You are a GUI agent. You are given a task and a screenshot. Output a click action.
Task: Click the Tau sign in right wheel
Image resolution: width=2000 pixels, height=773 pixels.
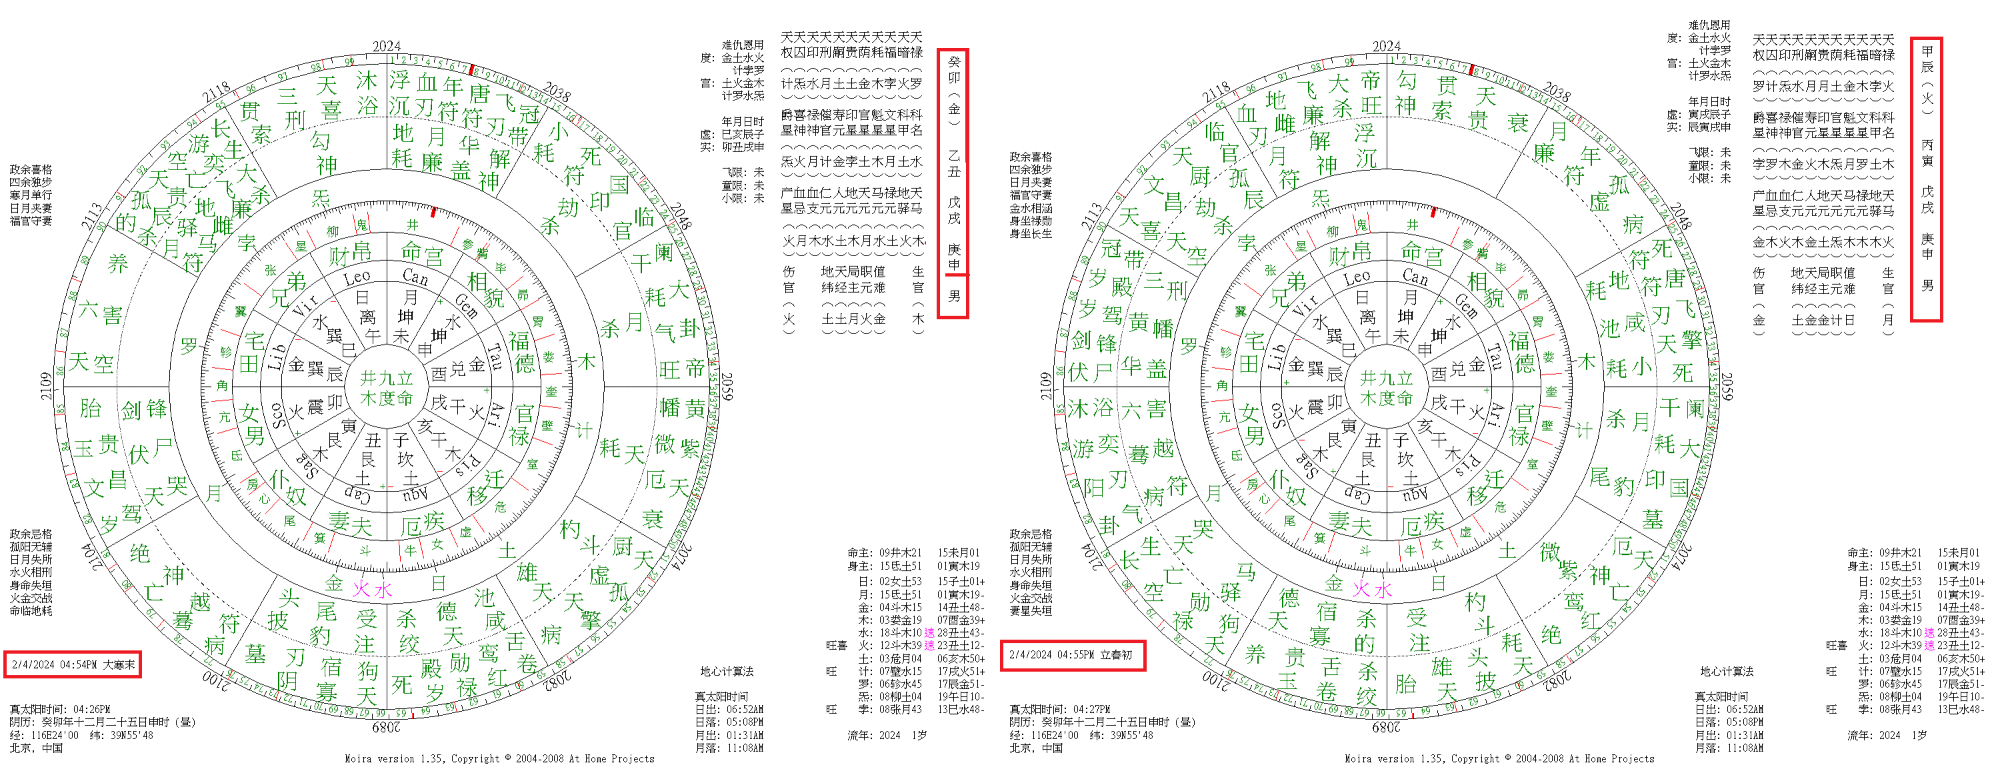(x=1496, y=357)
